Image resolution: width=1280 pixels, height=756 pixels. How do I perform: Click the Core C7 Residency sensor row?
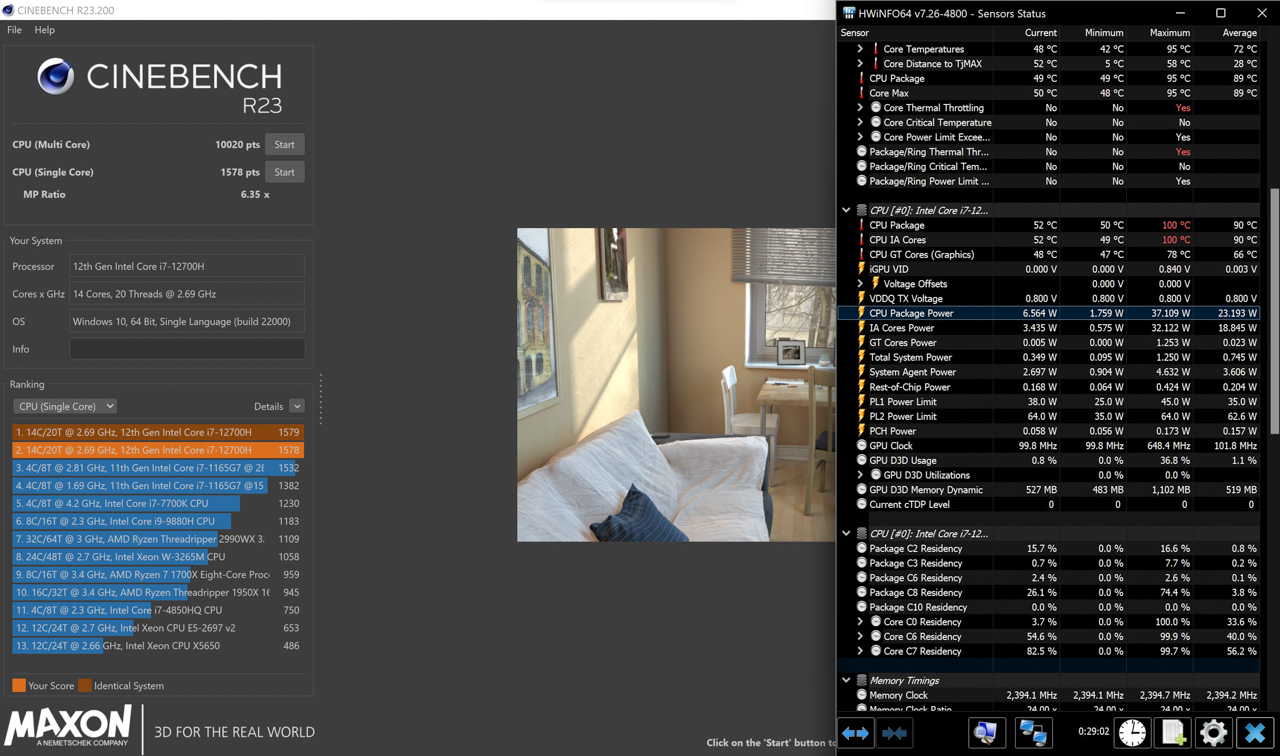[x=1048, y=651]
